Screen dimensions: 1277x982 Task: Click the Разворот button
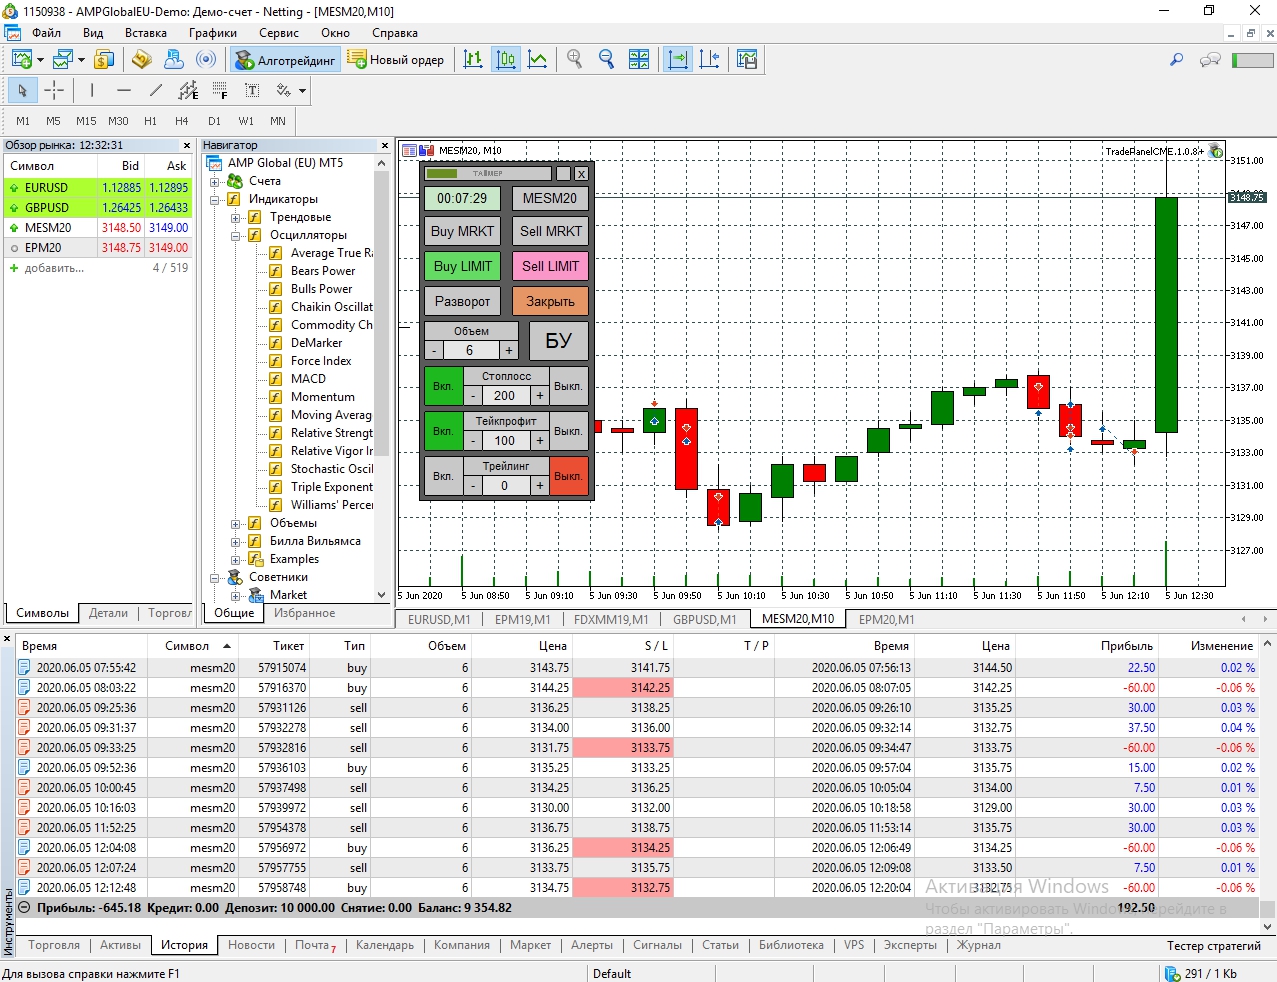tap(463, 301)
